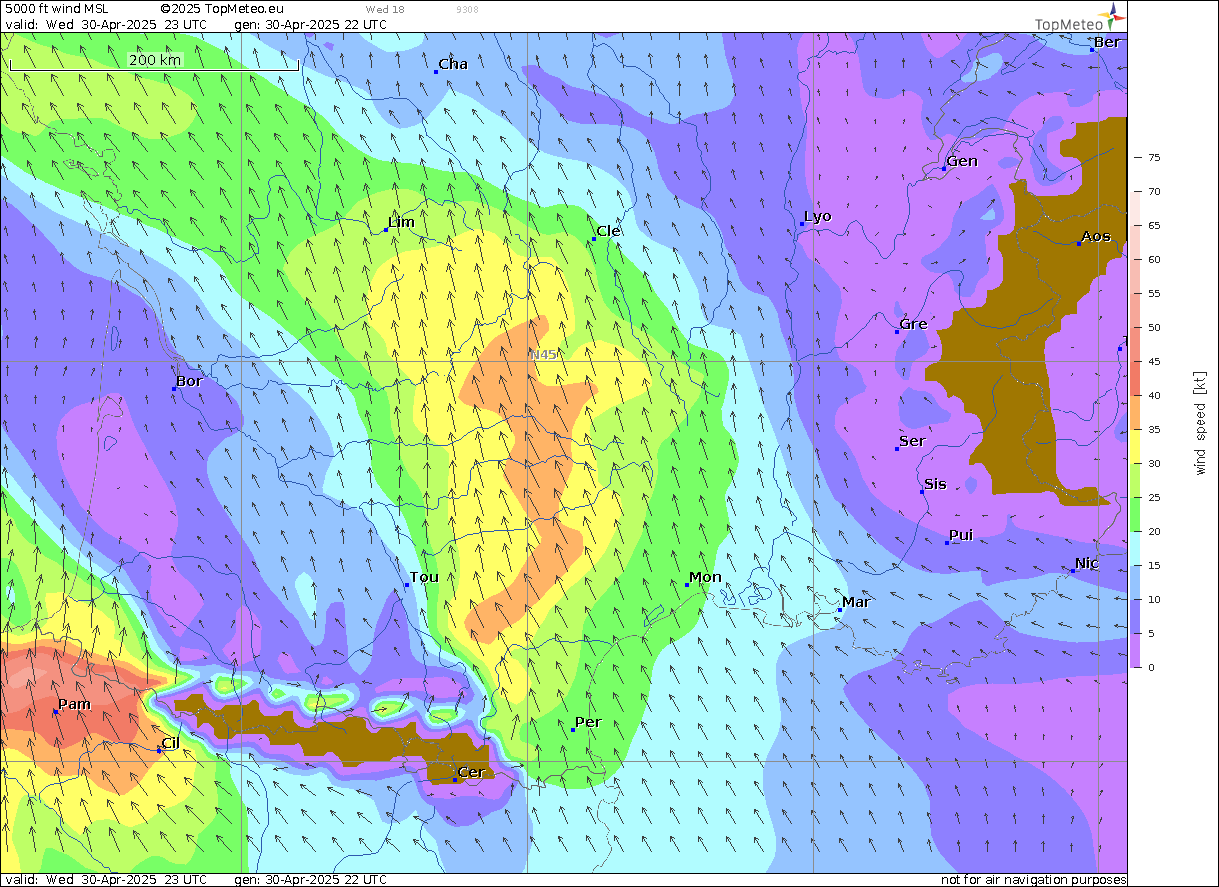Click the 30 tick on wind legend
This screenshot has width=1219, height=887.
[1153, 463]
